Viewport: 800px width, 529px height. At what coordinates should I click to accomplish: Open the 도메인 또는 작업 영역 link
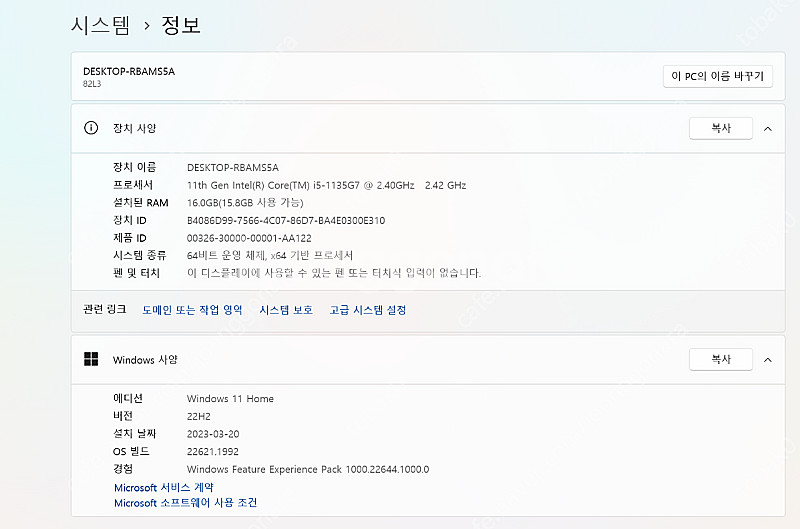click(x=192, y=310)
